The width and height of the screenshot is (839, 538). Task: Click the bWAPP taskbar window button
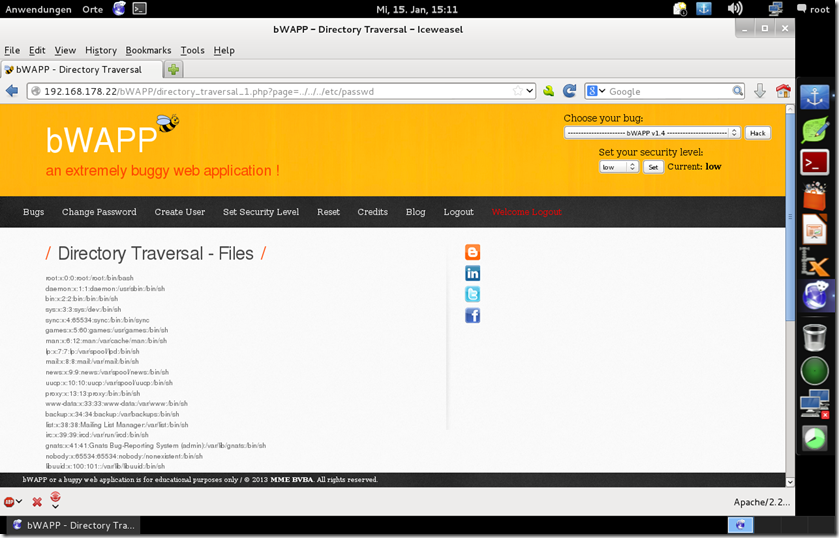tap(74, 525)
